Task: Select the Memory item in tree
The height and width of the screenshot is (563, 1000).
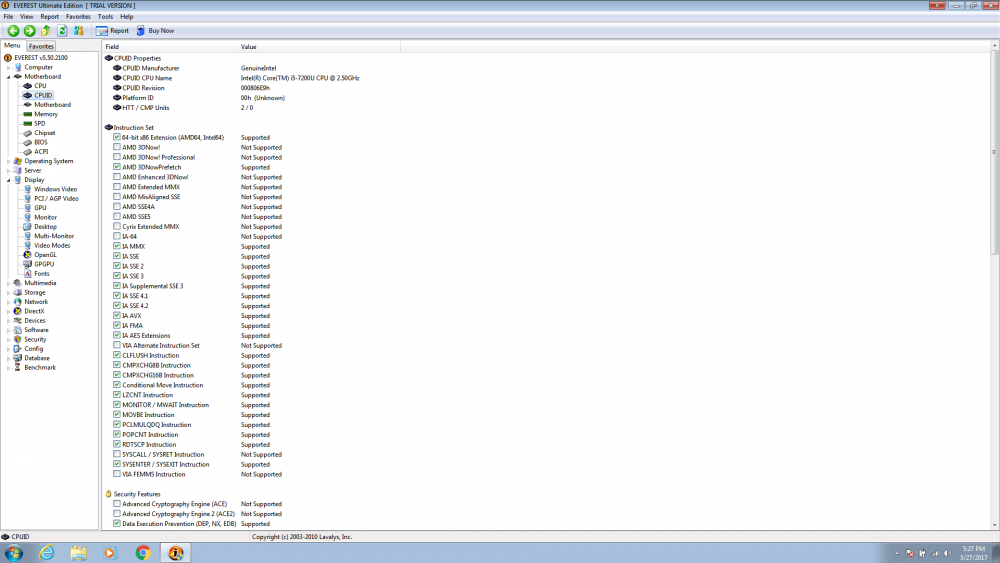Action: [46, 114]
